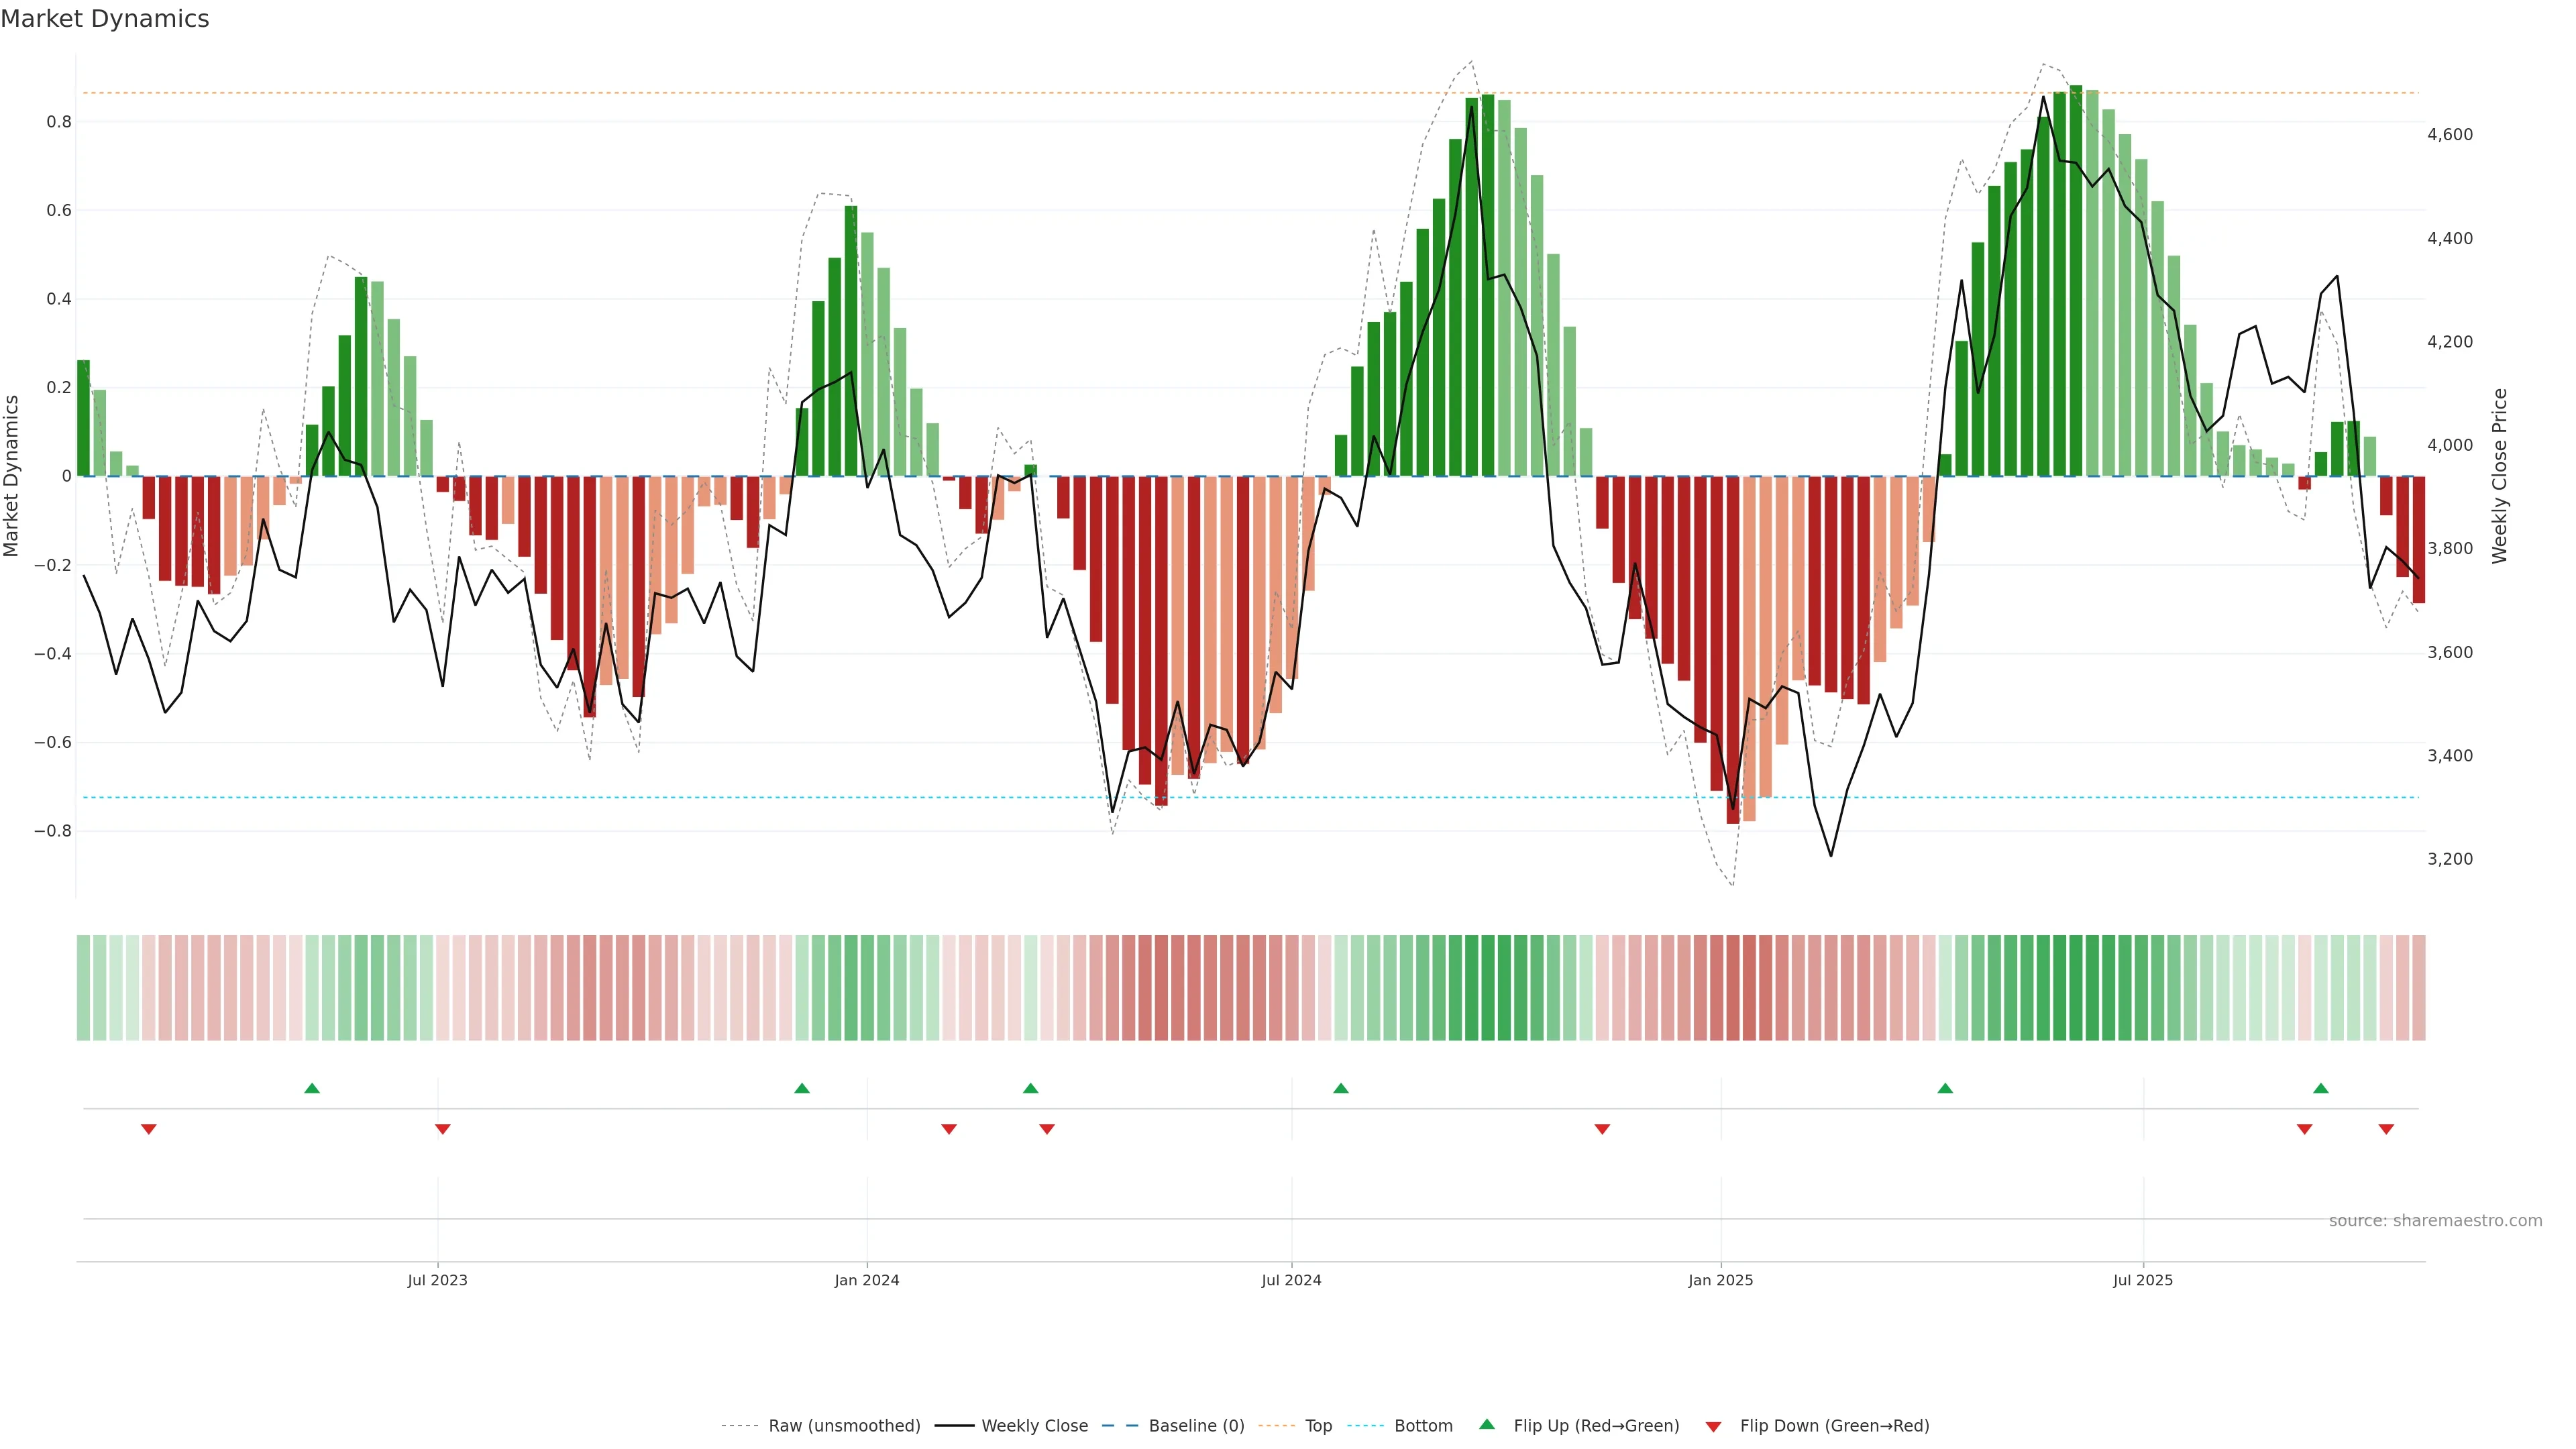
Task: Toggle the Flip Down (Green→Red) legend entry
Action: (x=1834, y=1426)
